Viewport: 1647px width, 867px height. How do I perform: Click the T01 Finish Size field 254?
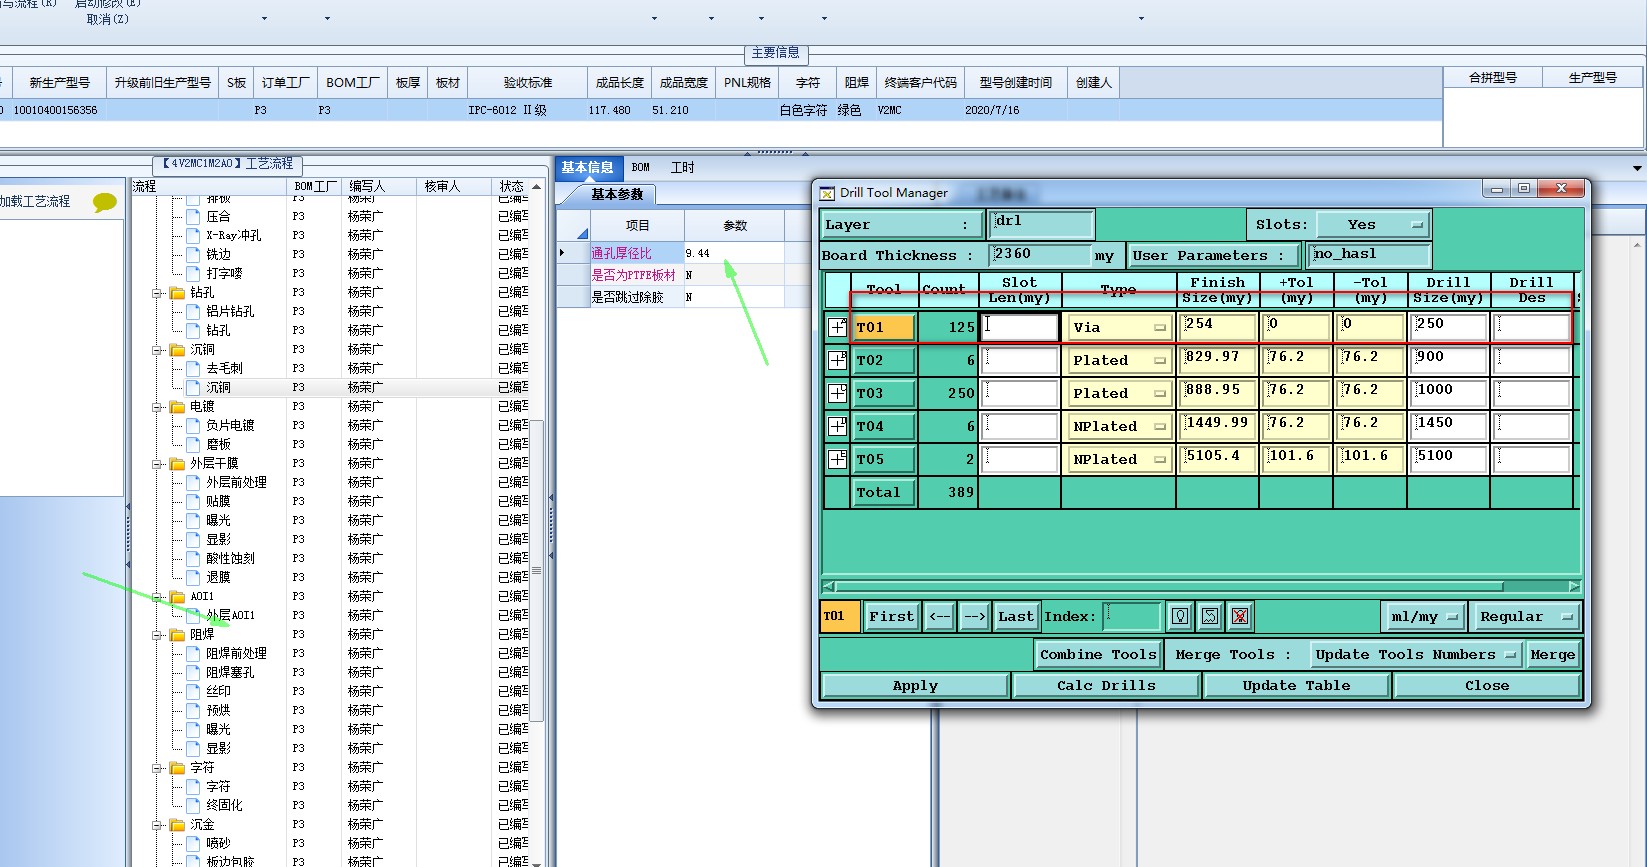coord(1218,326)
